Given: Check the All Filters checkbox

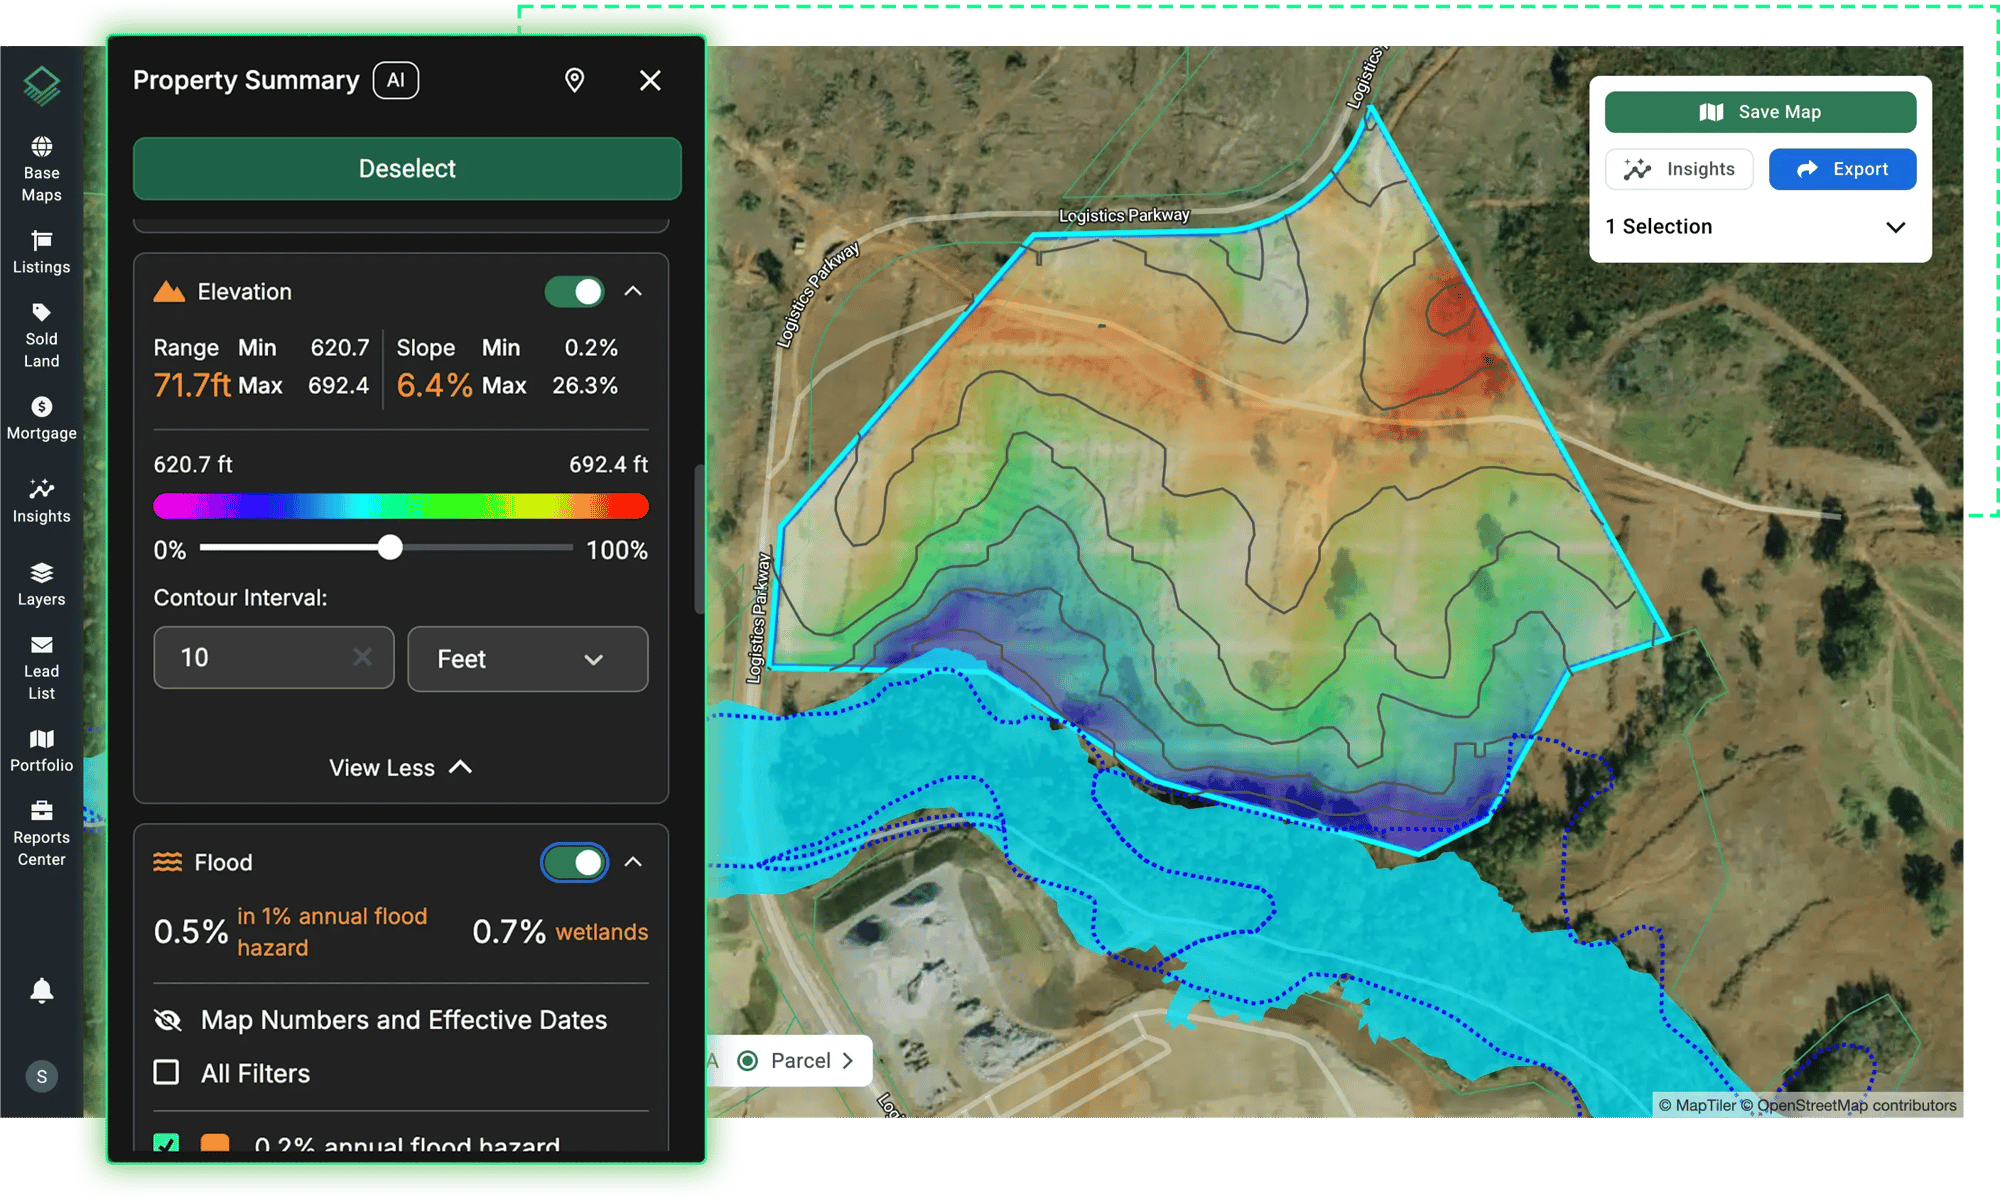Looking at the screenshot, I should [x=166, y=1073].
